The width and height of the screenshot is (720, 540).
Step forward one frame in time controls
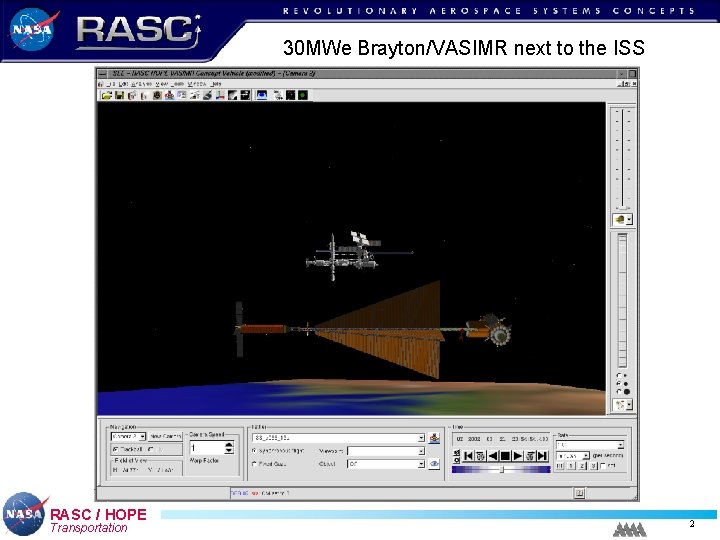[x=530, y=456]
